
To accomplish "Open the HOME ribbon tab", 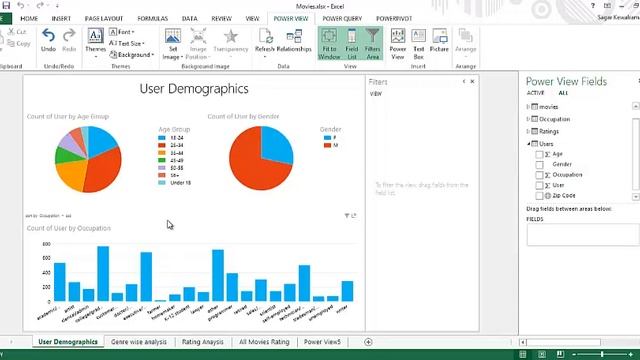I will coord(29,19).
